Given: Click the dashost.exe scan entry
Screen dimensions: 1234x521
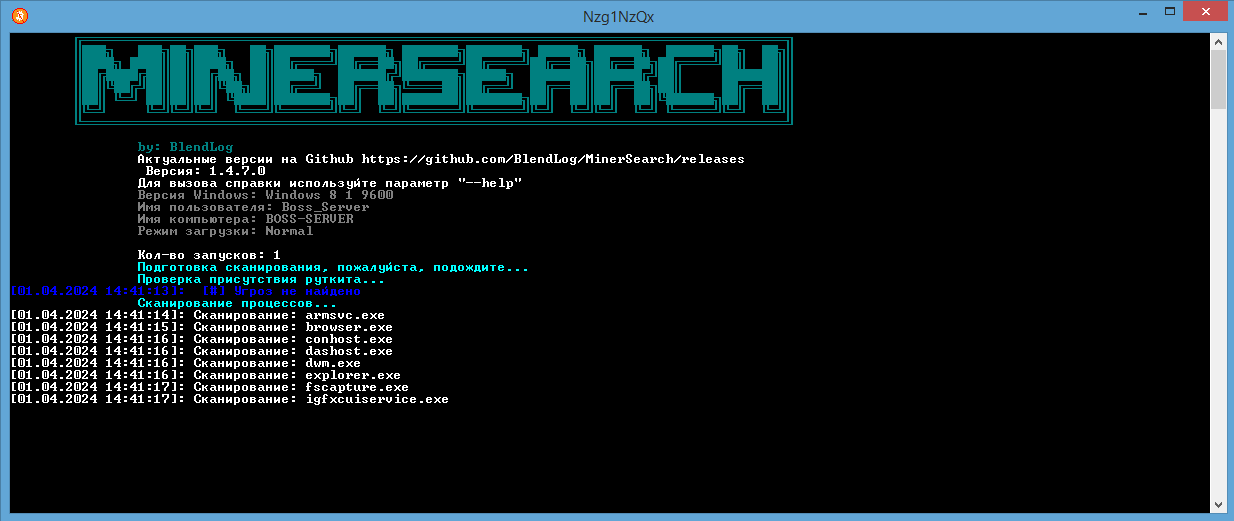Looking at the screenshot, I should tap(201, 351).
